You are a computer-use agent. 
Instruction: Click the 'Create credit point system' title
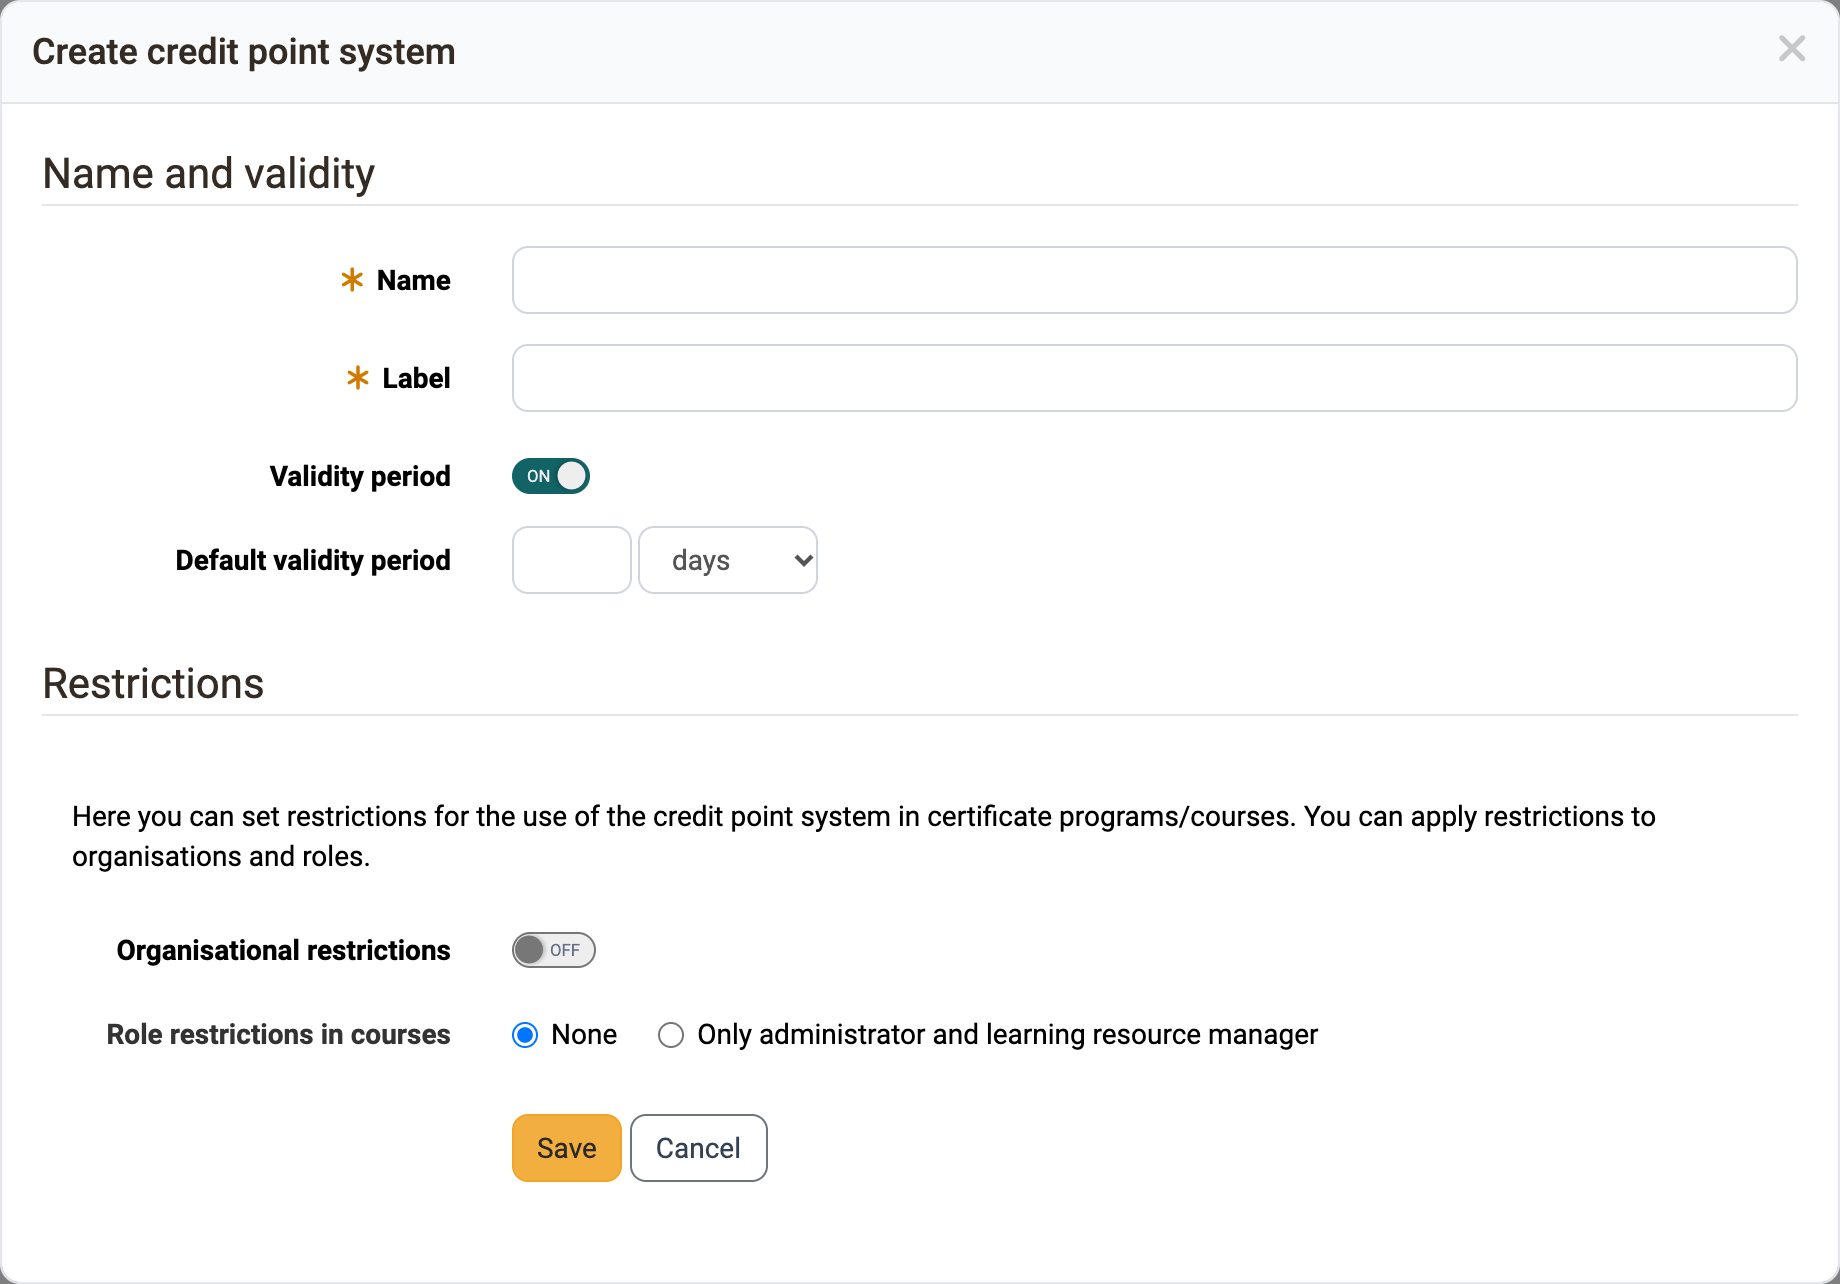pyautogui.click(x=244, y=52)
